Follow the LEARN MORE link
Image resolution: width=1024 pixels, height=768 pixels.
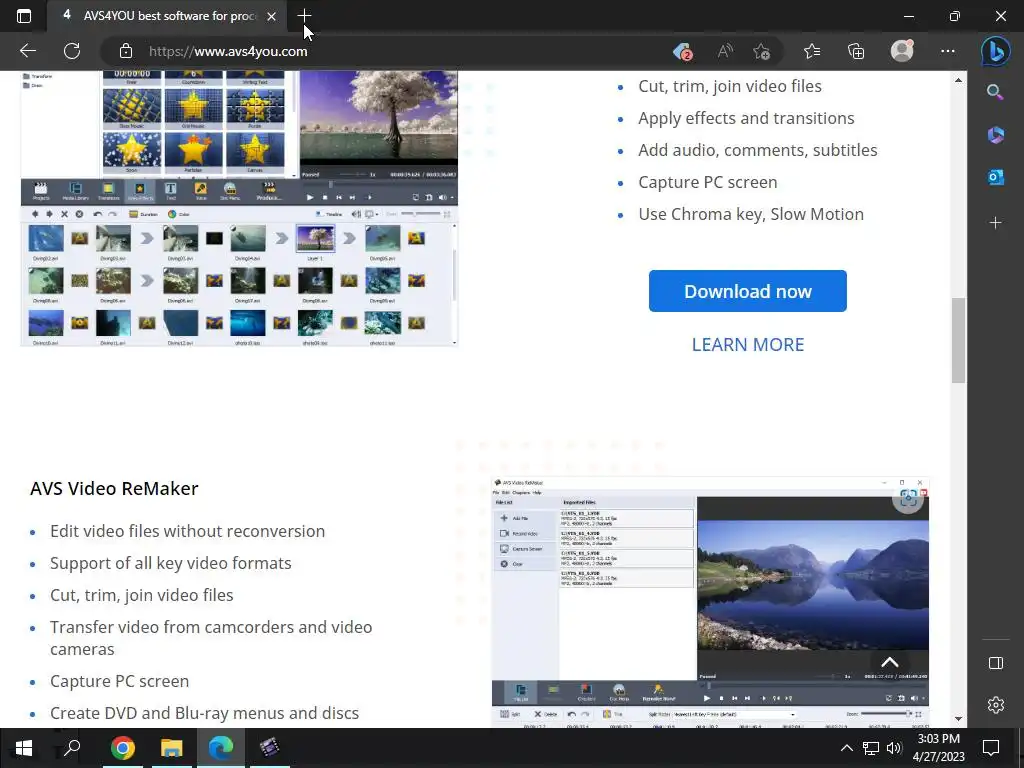click(748, 344)
